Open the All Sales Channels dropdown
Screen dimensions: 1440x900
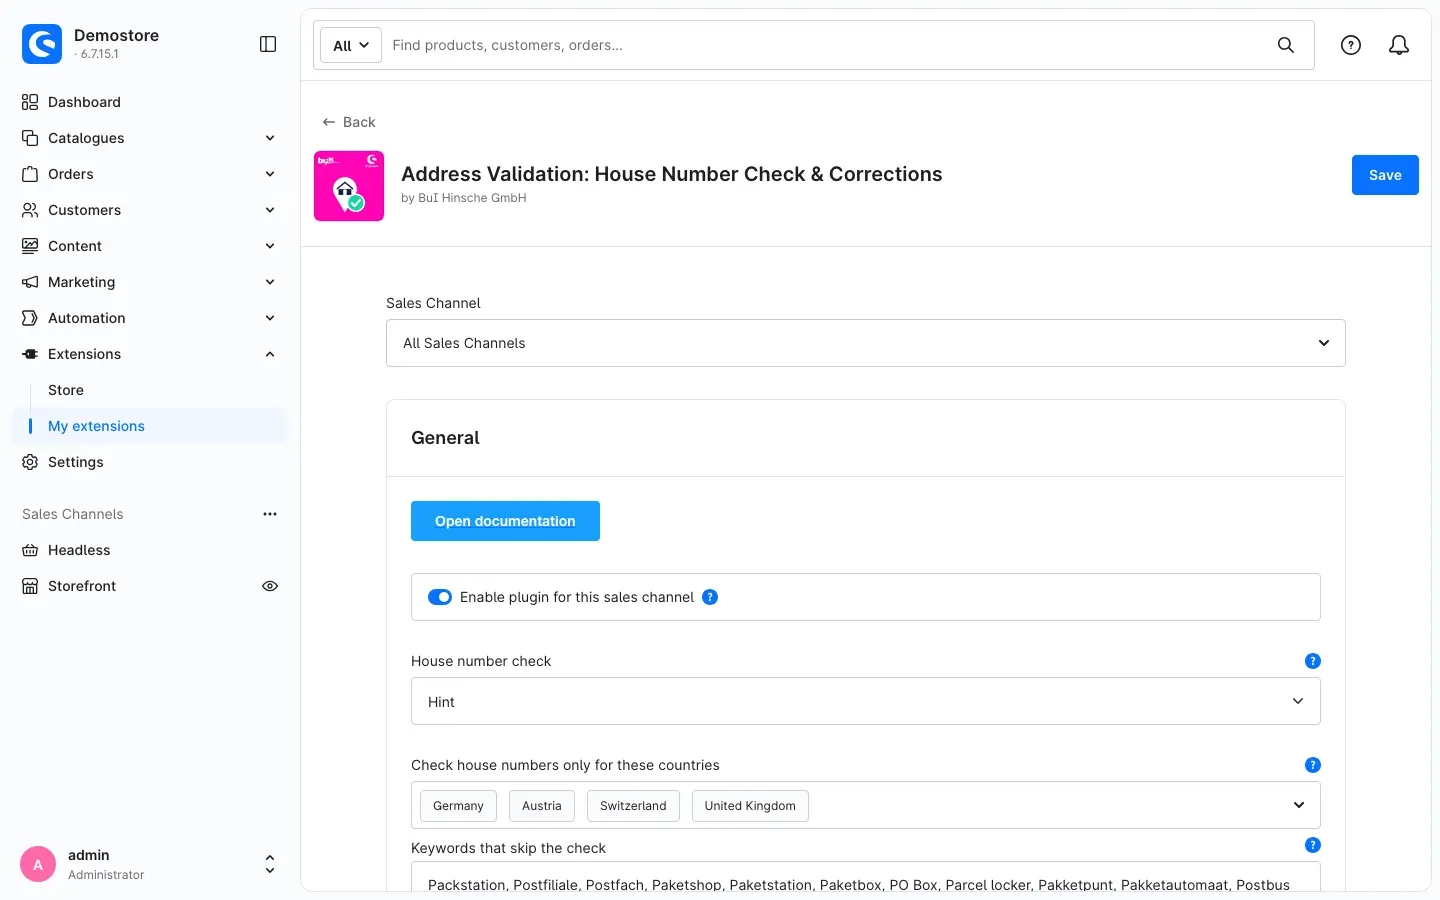(866, 343)
